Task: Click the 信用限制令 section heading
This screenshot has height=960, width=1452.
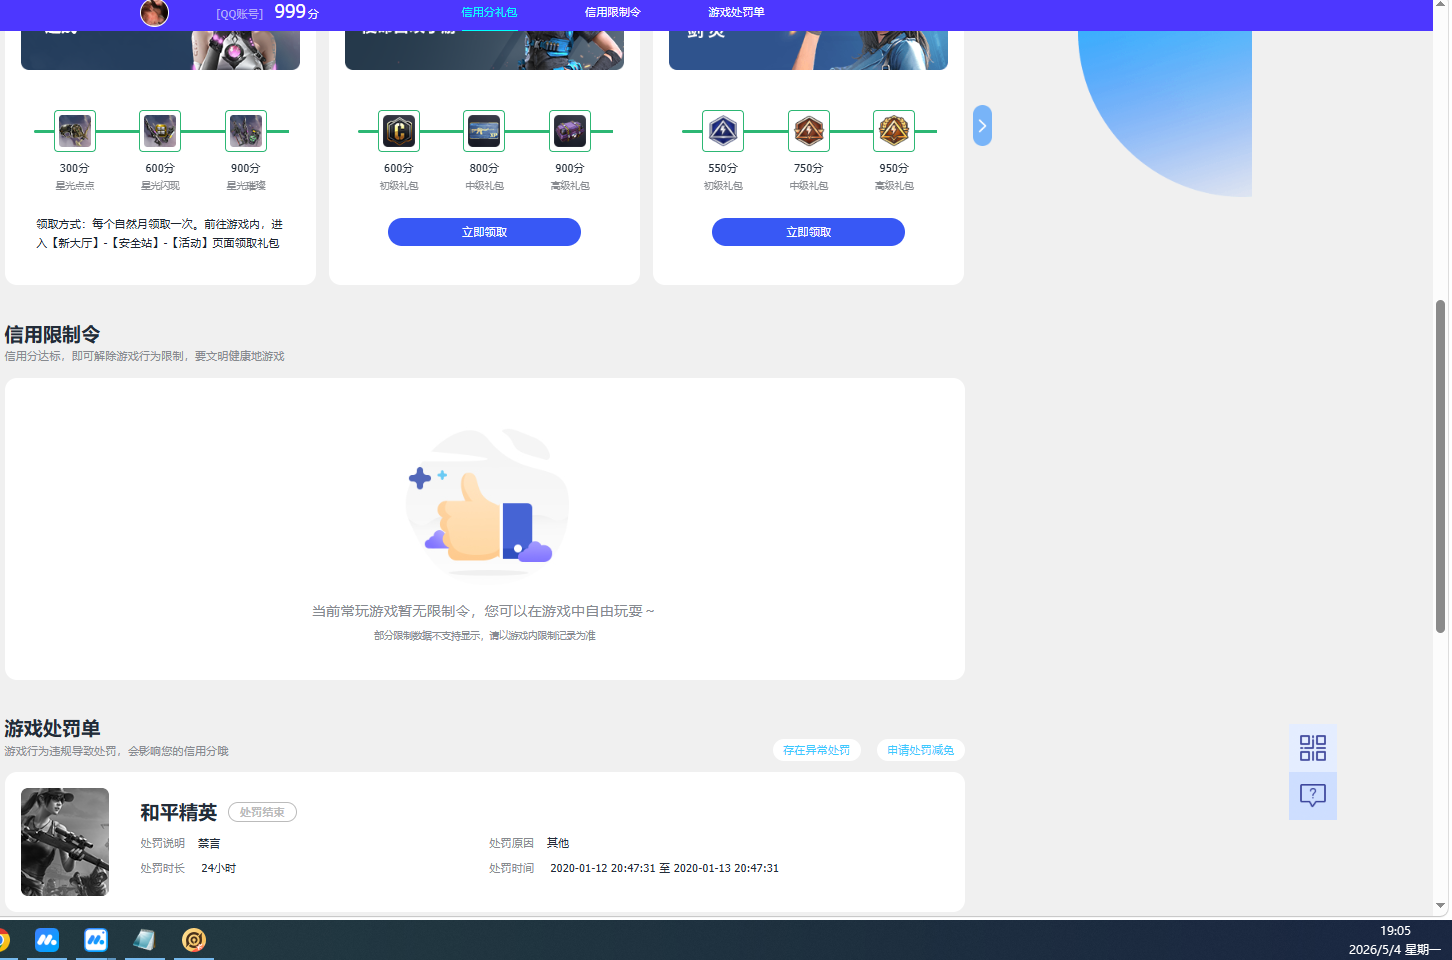Action: 52,334
